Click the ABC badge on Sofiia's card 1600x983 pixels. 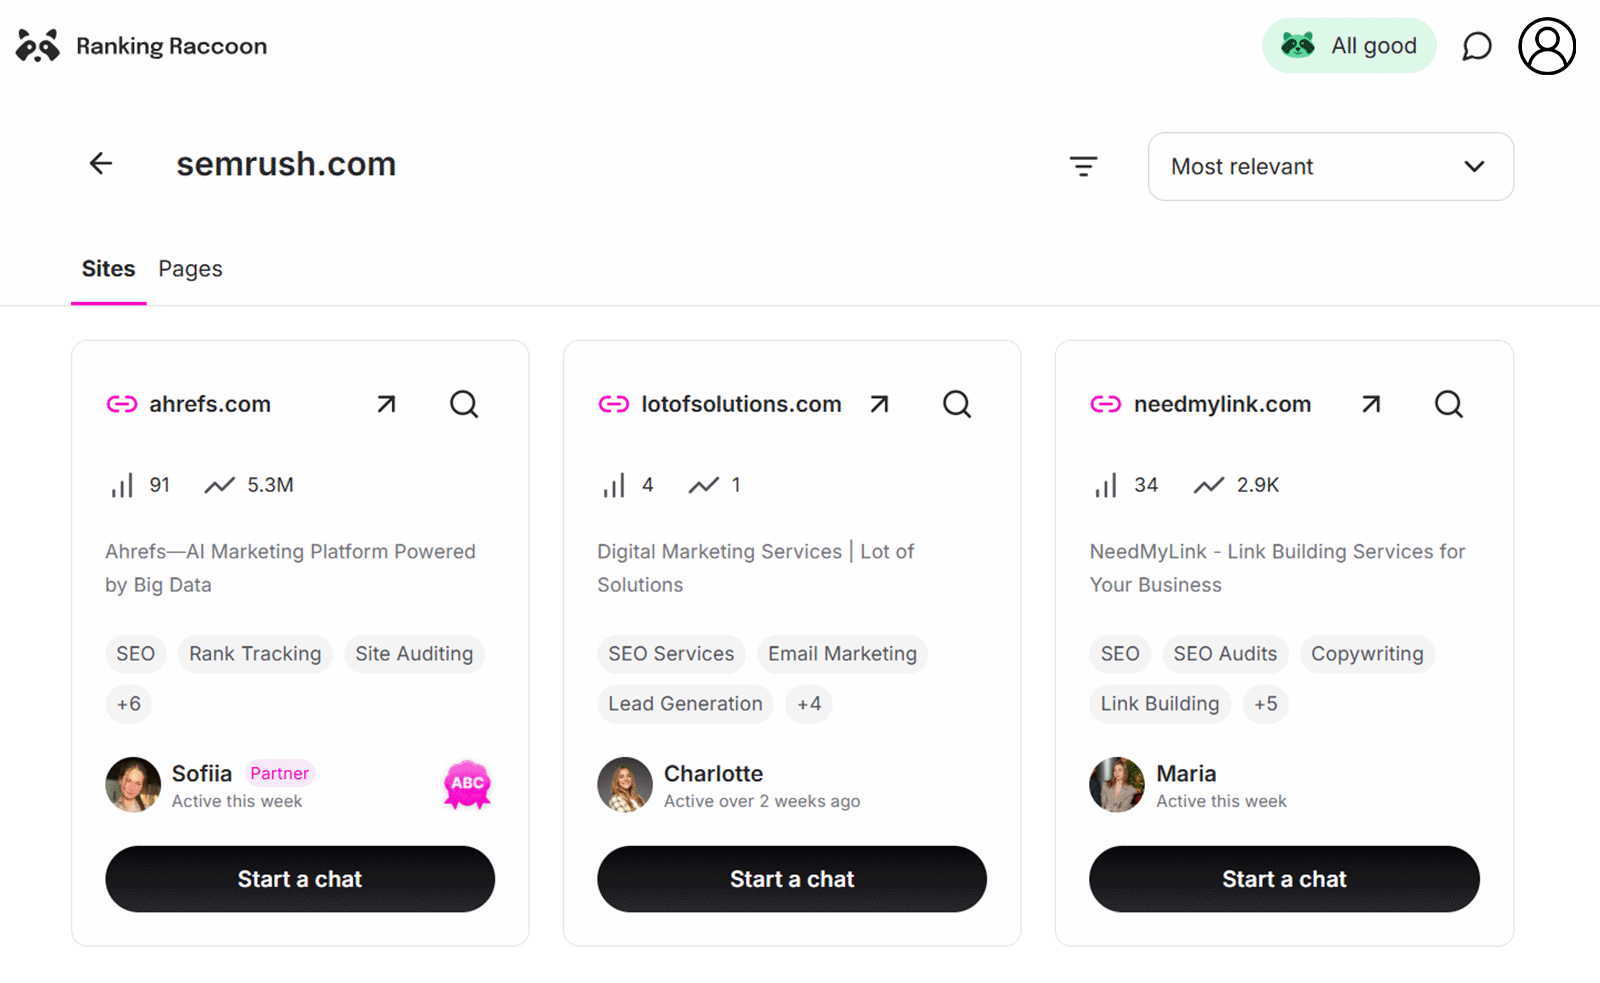(x=466, y=785)
